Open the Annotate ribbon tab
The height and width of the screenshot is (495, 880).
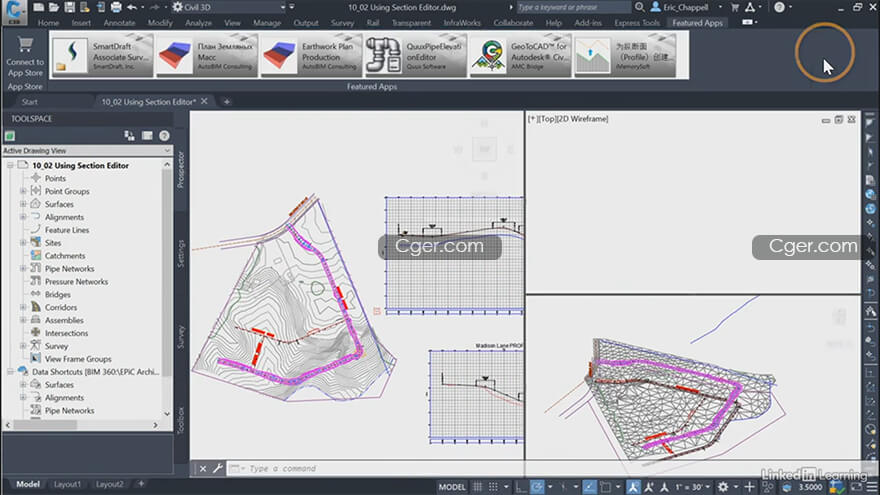pos(119,23)
